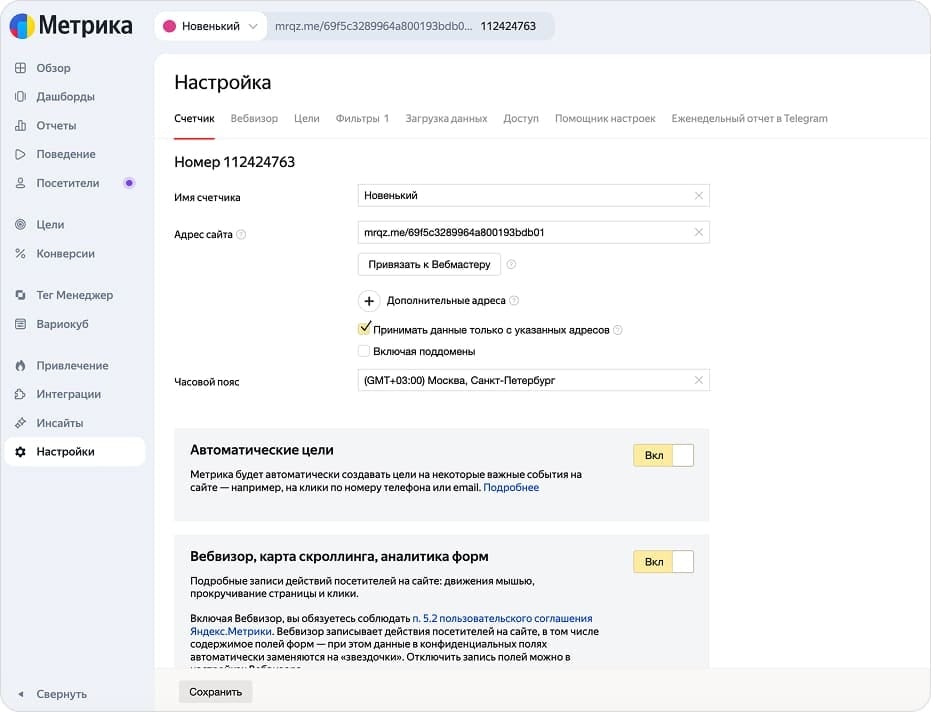Image resolution: width=931 pixels, height=712 pixels.
Task: Click the Инсайты sparkle icon
Action: (x=20, y=423)
